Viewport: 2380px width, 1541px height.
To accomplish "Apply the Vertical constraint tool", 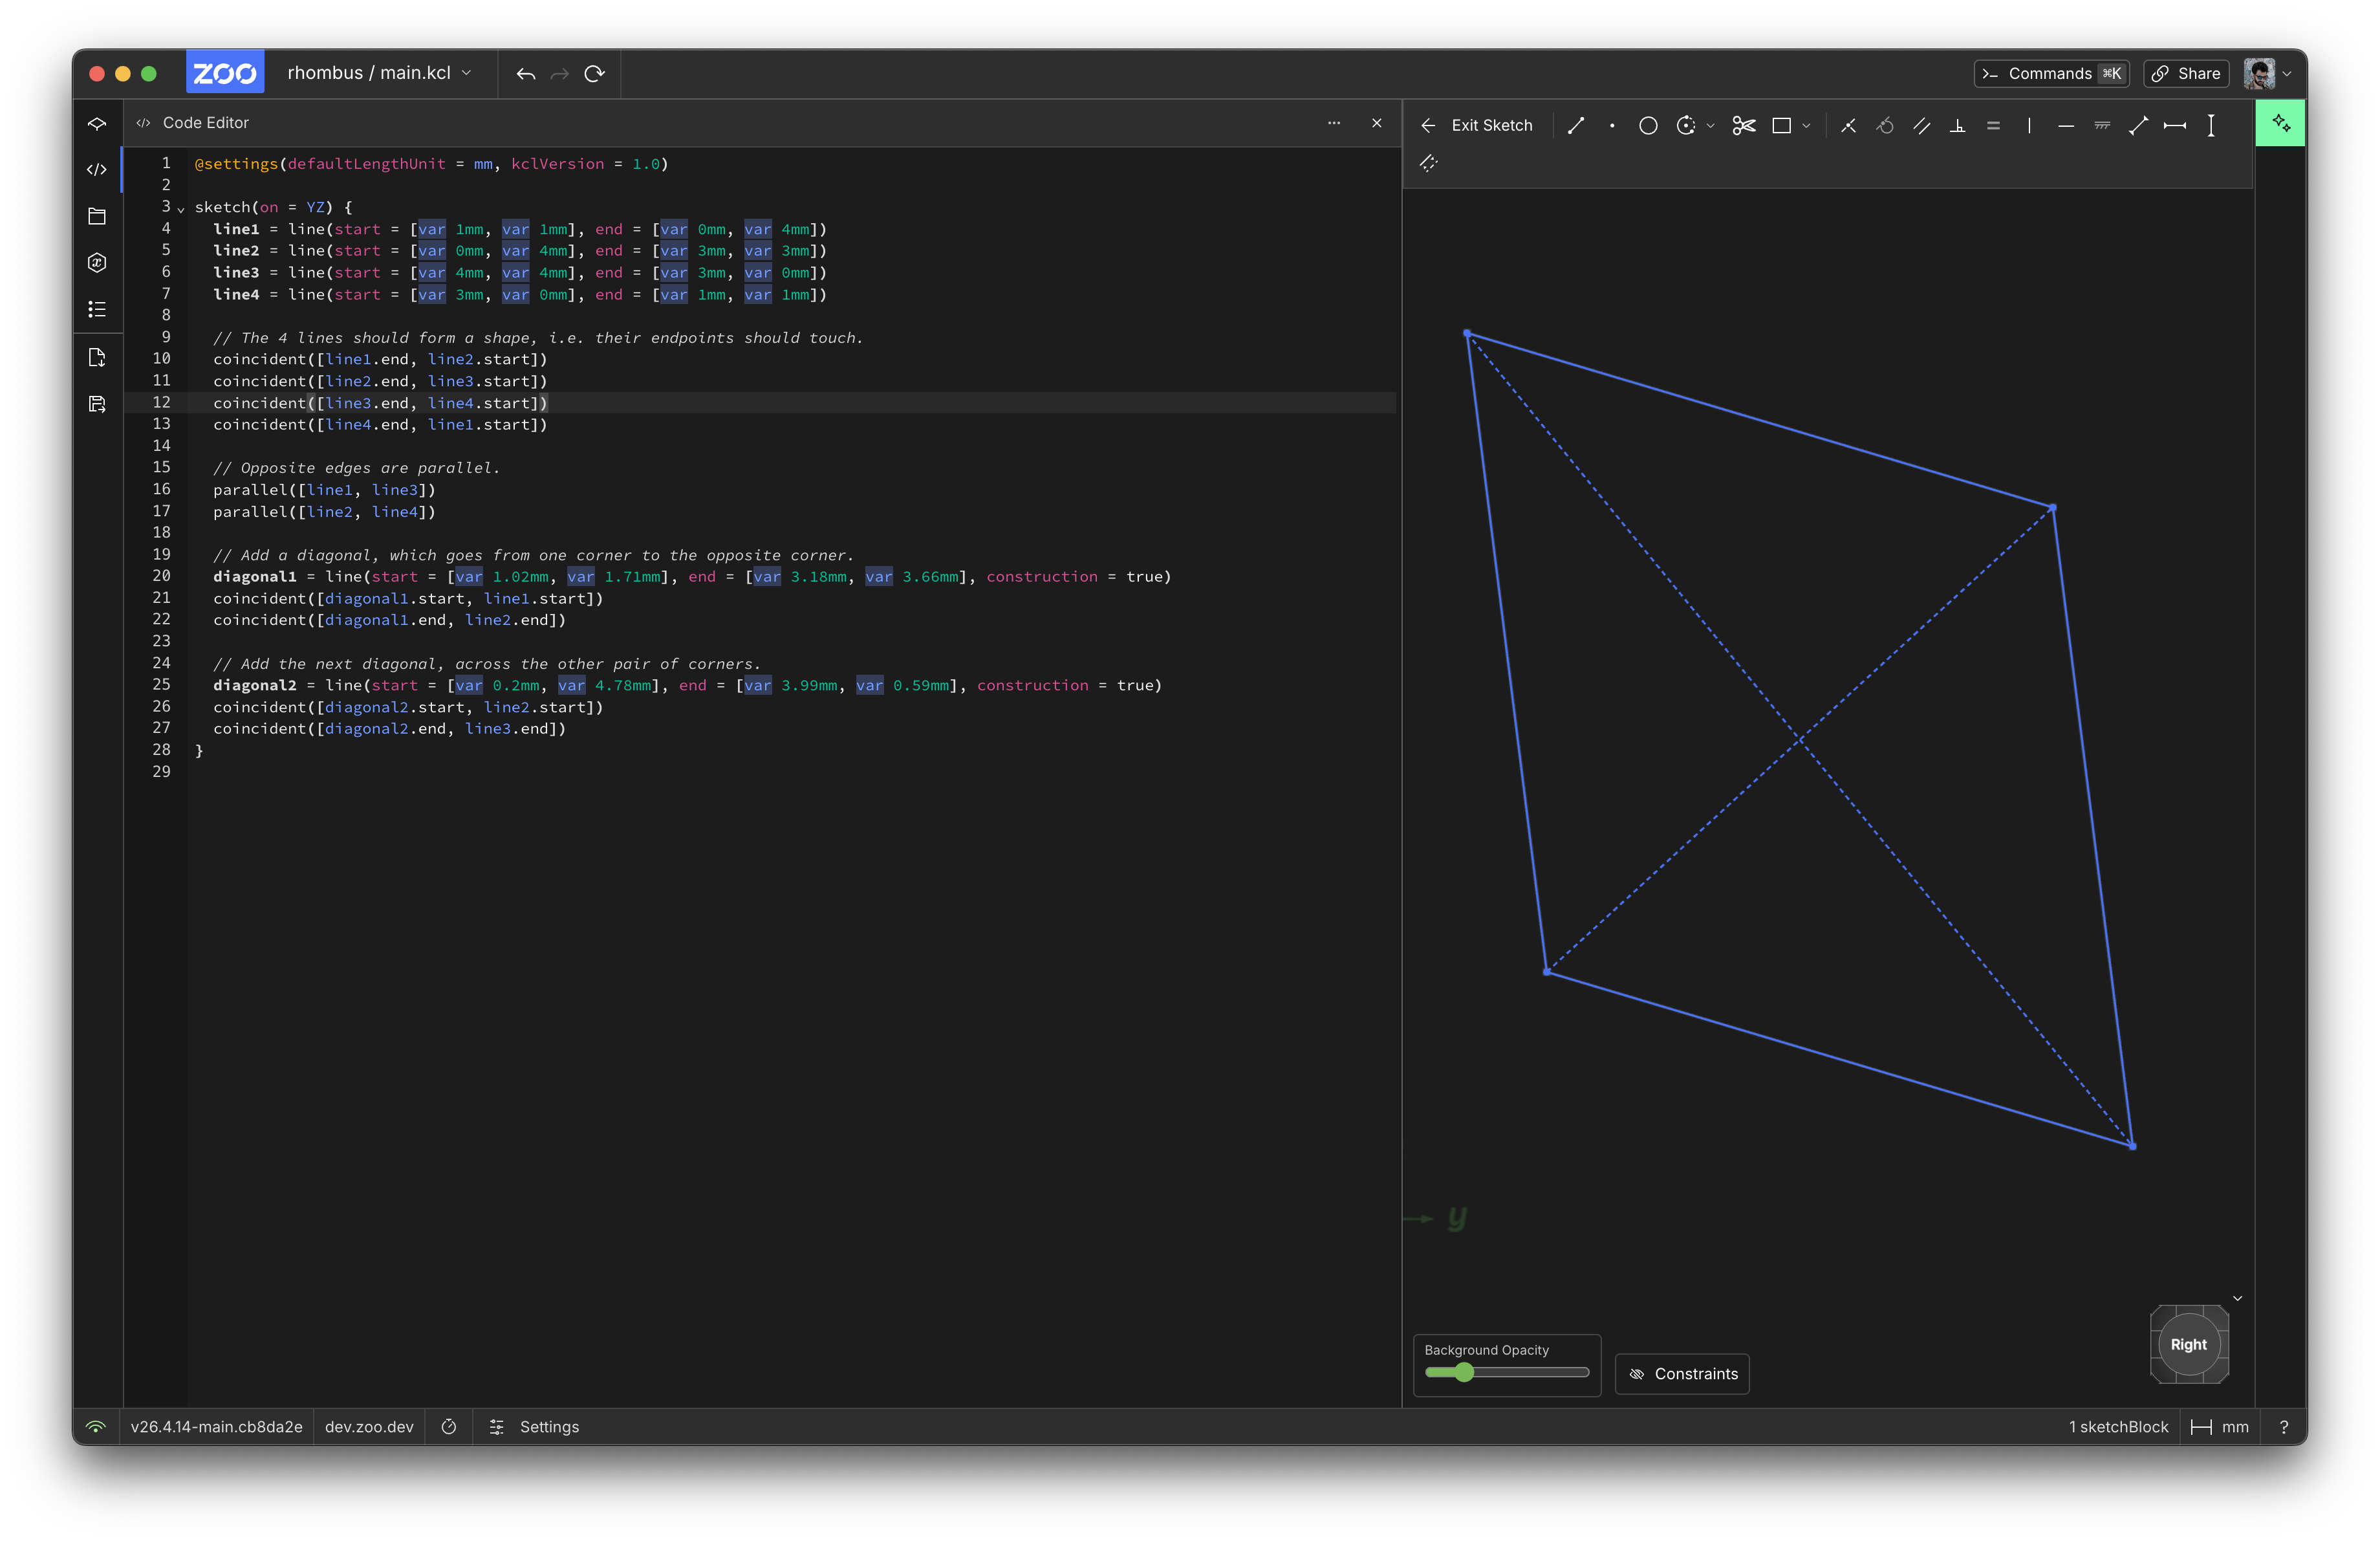I will [x=2029, y=125].
